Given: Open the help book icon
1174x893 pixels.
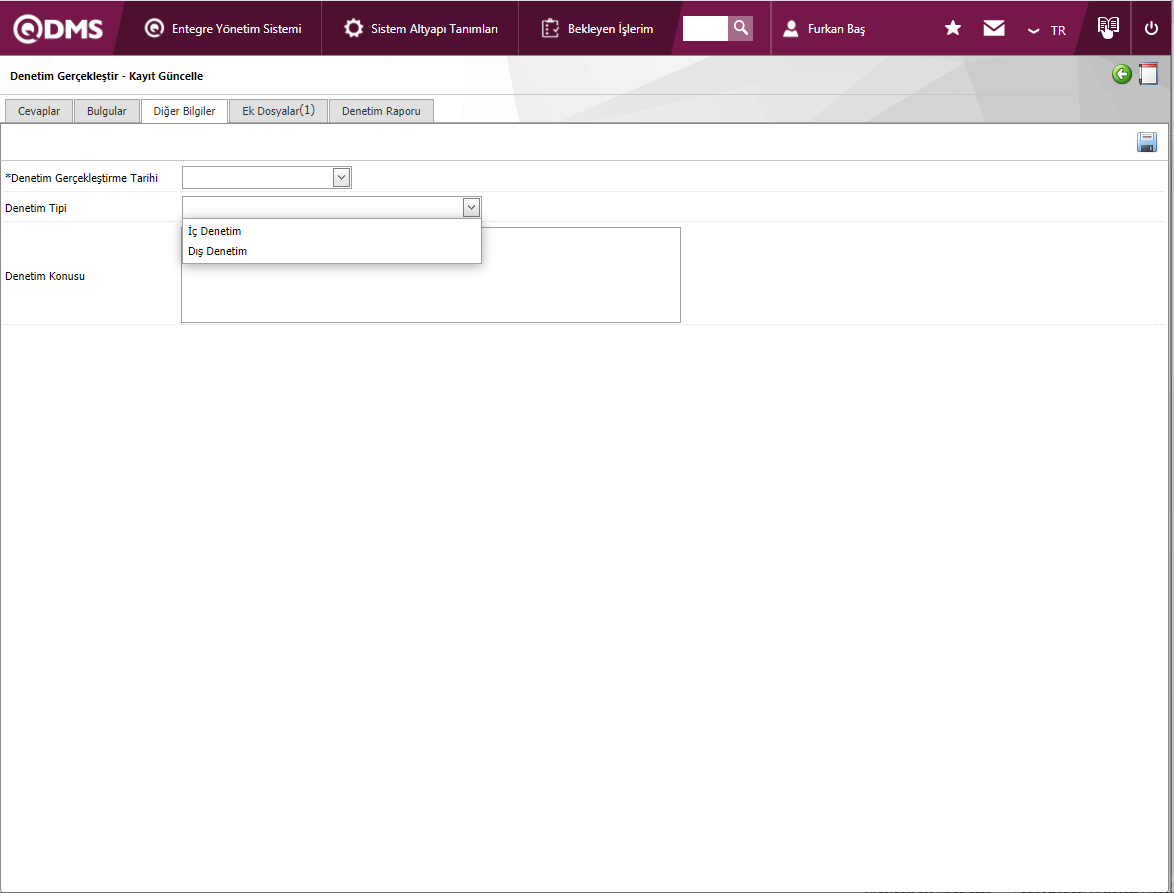Looking at the screenshot, I should coord(1107,28).
